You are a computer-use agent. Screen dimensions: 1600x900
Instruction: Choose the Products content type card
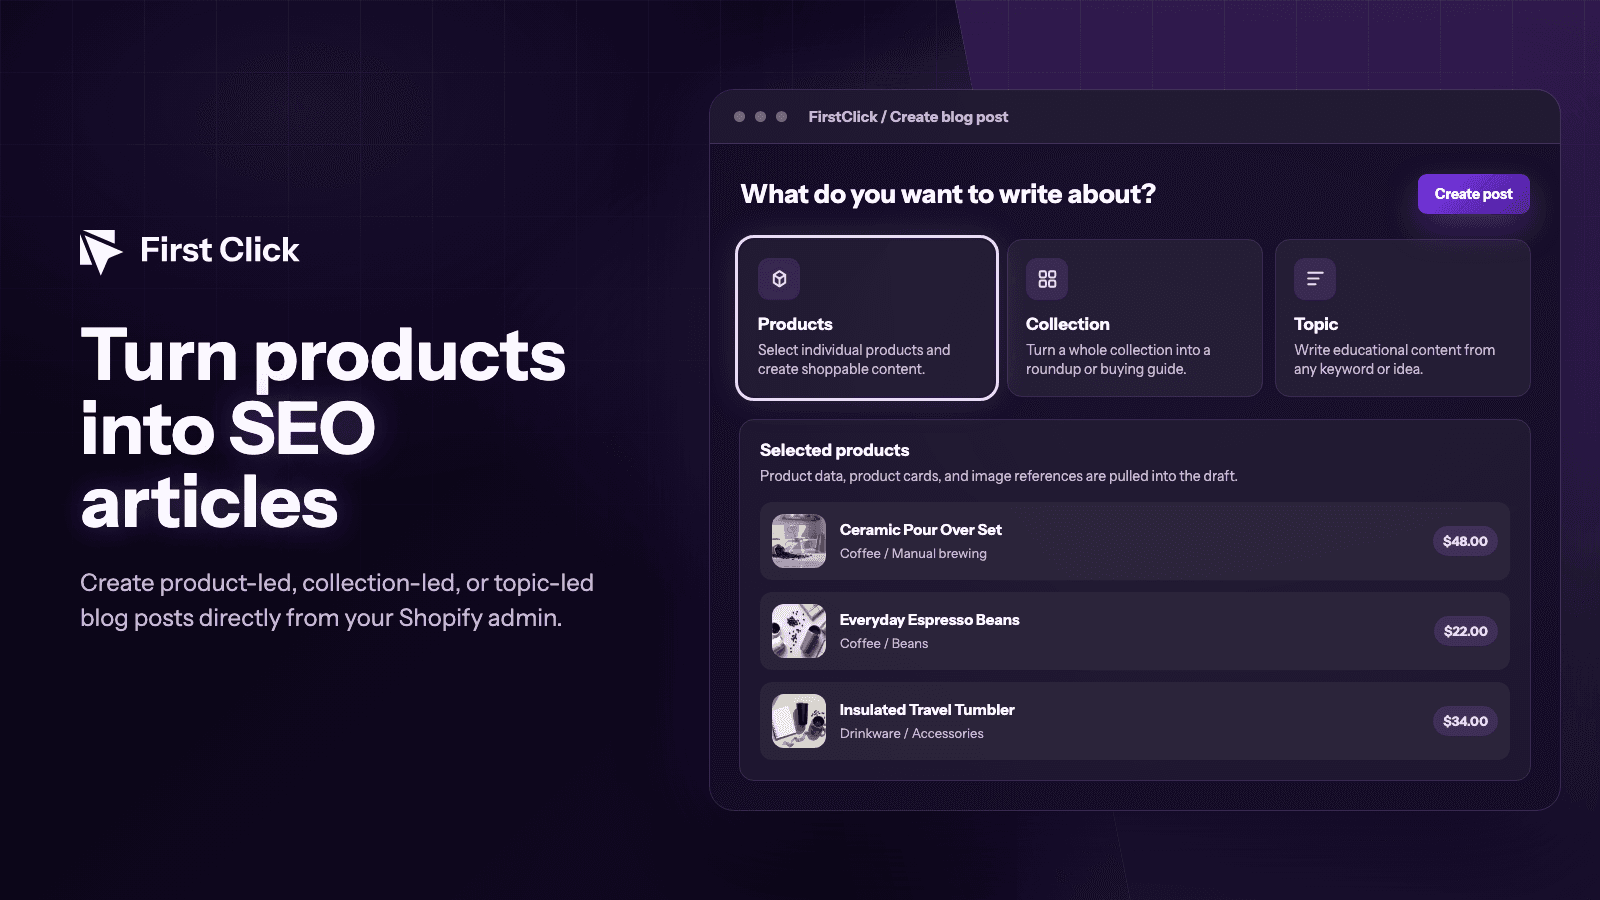(x=867, y=318)
